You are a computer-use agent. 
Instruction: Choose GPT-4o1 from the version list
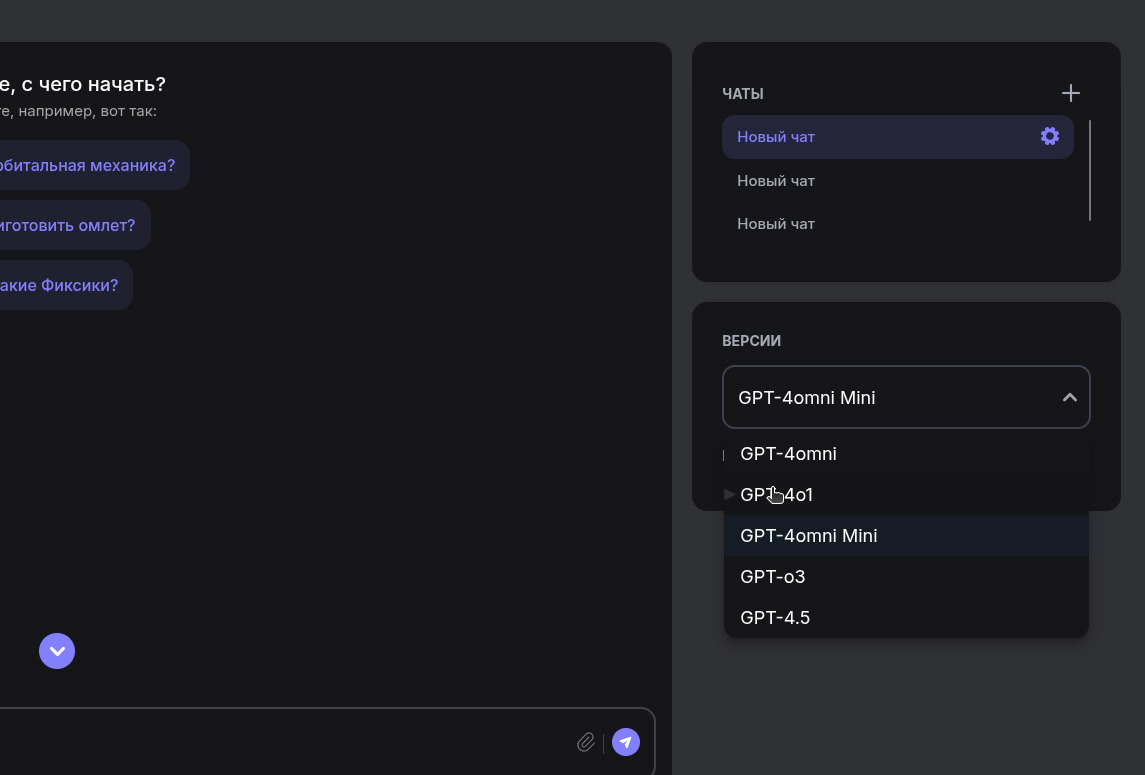[906, 495]
